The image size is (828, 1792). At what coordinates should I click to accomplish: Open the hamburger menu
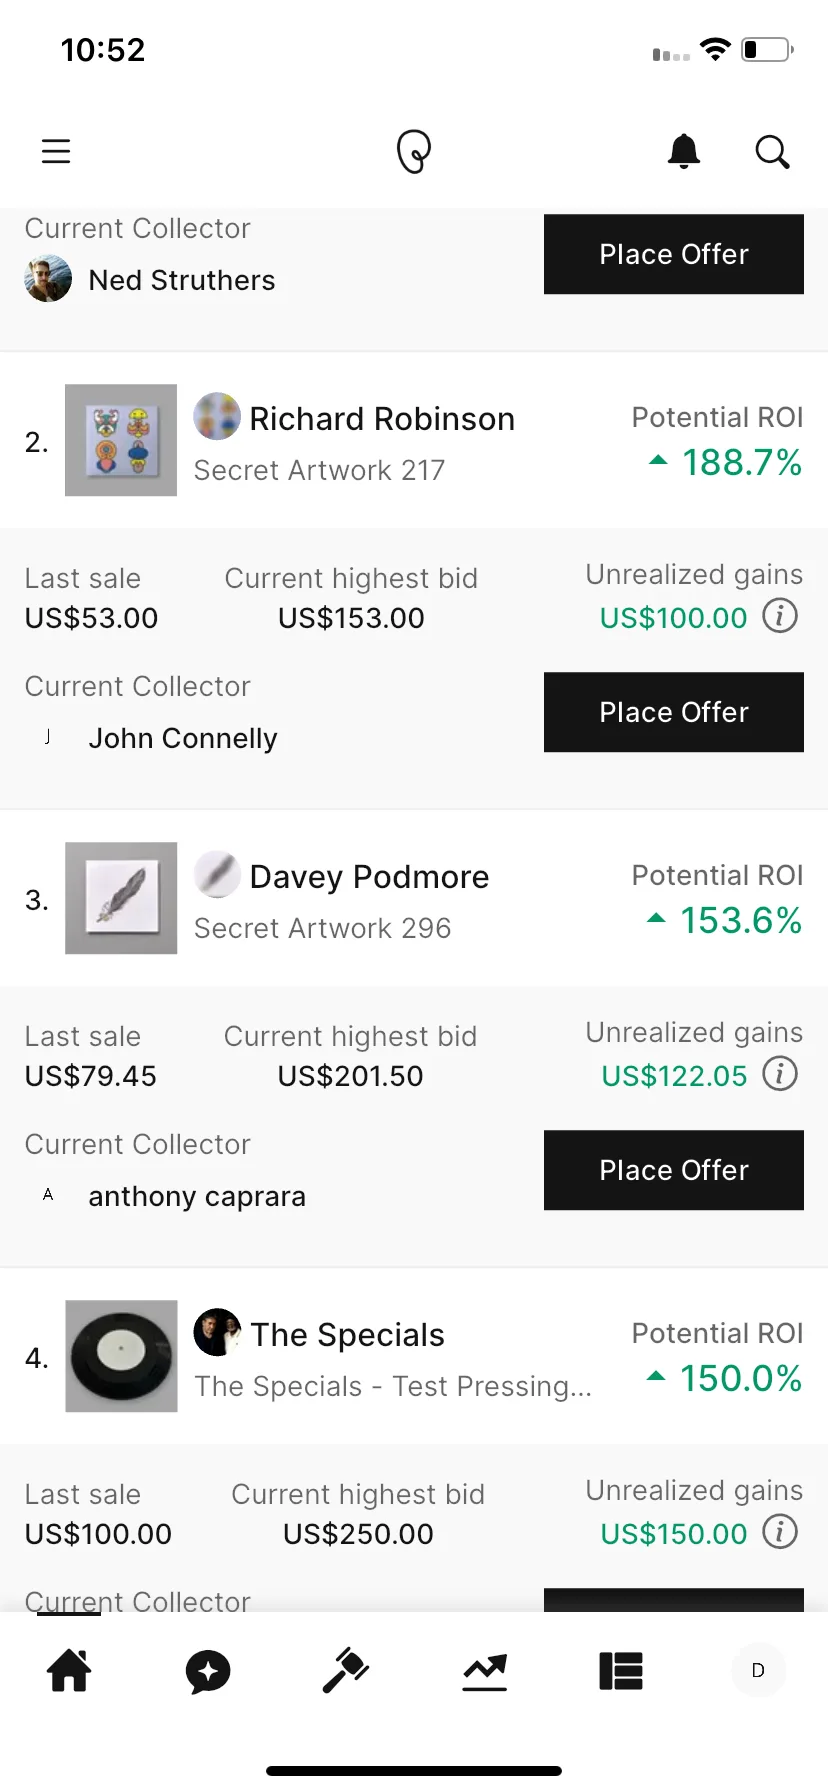[x=56, y=151]
